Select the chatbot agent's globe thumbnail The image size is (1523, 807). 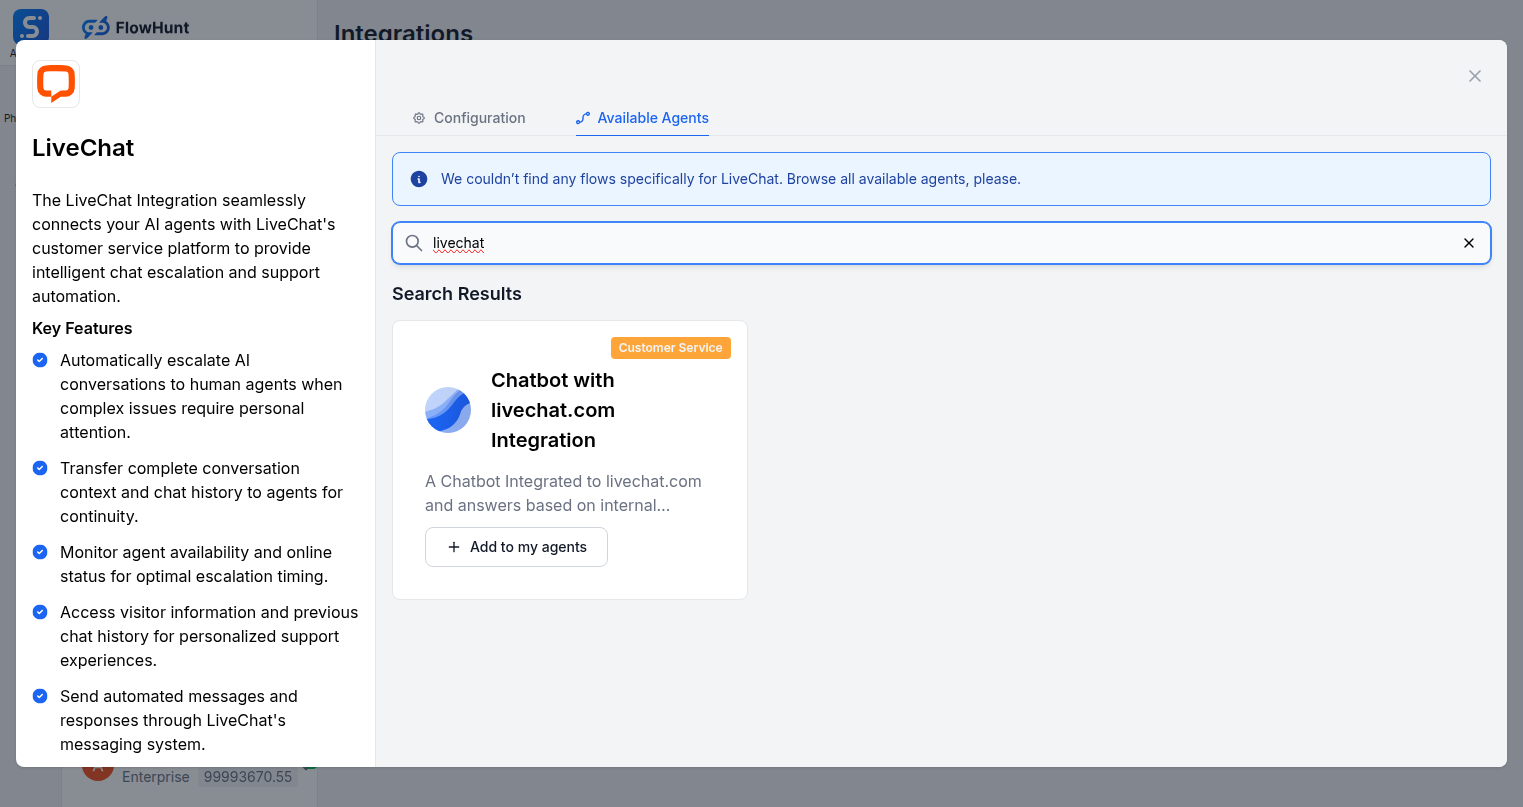447,410
